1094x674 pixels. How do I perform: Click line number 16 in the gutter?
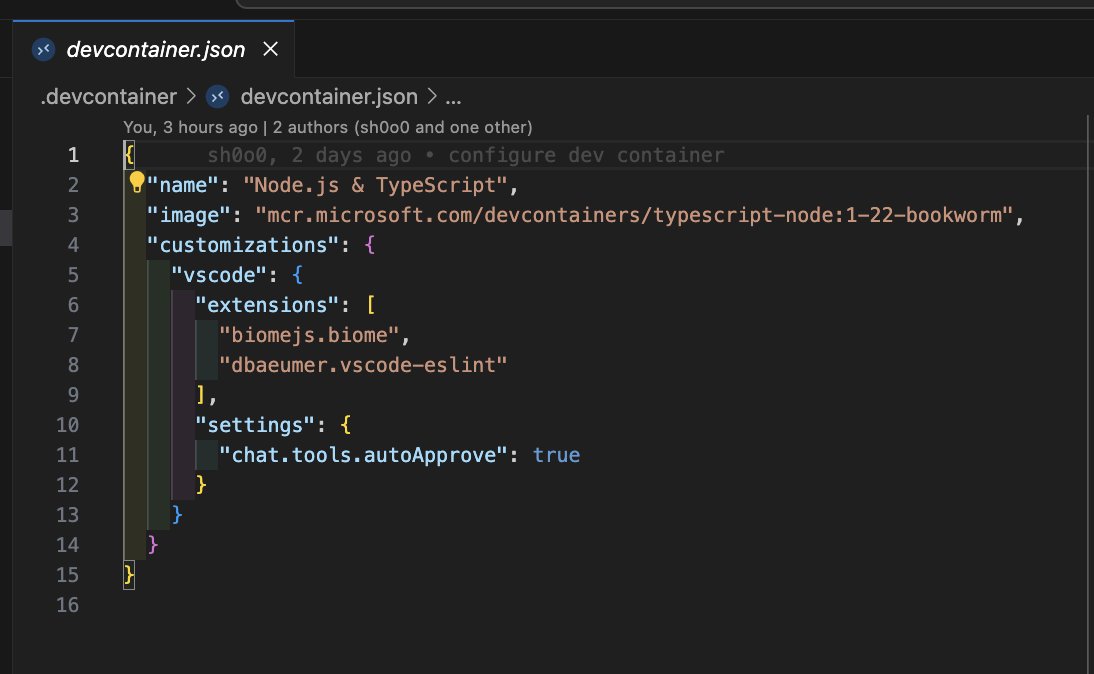[x=68, y=605]
